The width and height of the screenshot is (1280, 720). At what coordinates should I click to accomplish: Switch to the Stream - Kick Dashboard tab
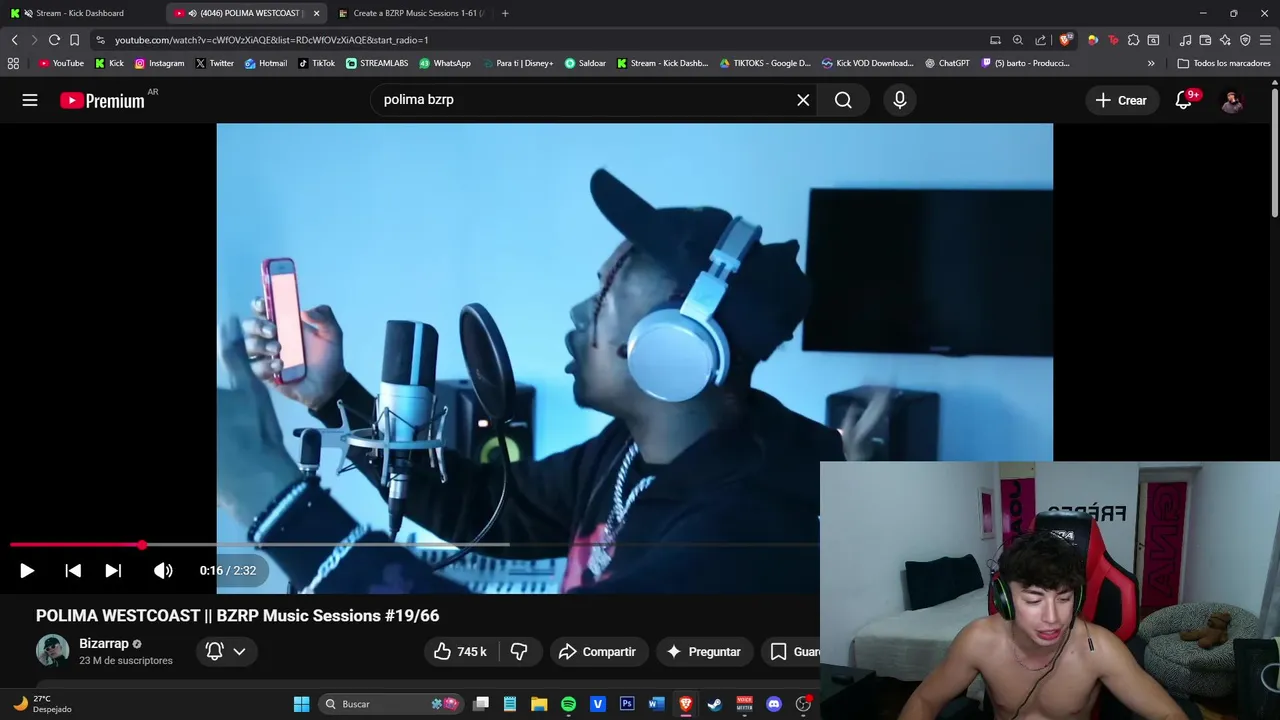tap(80, 13)
